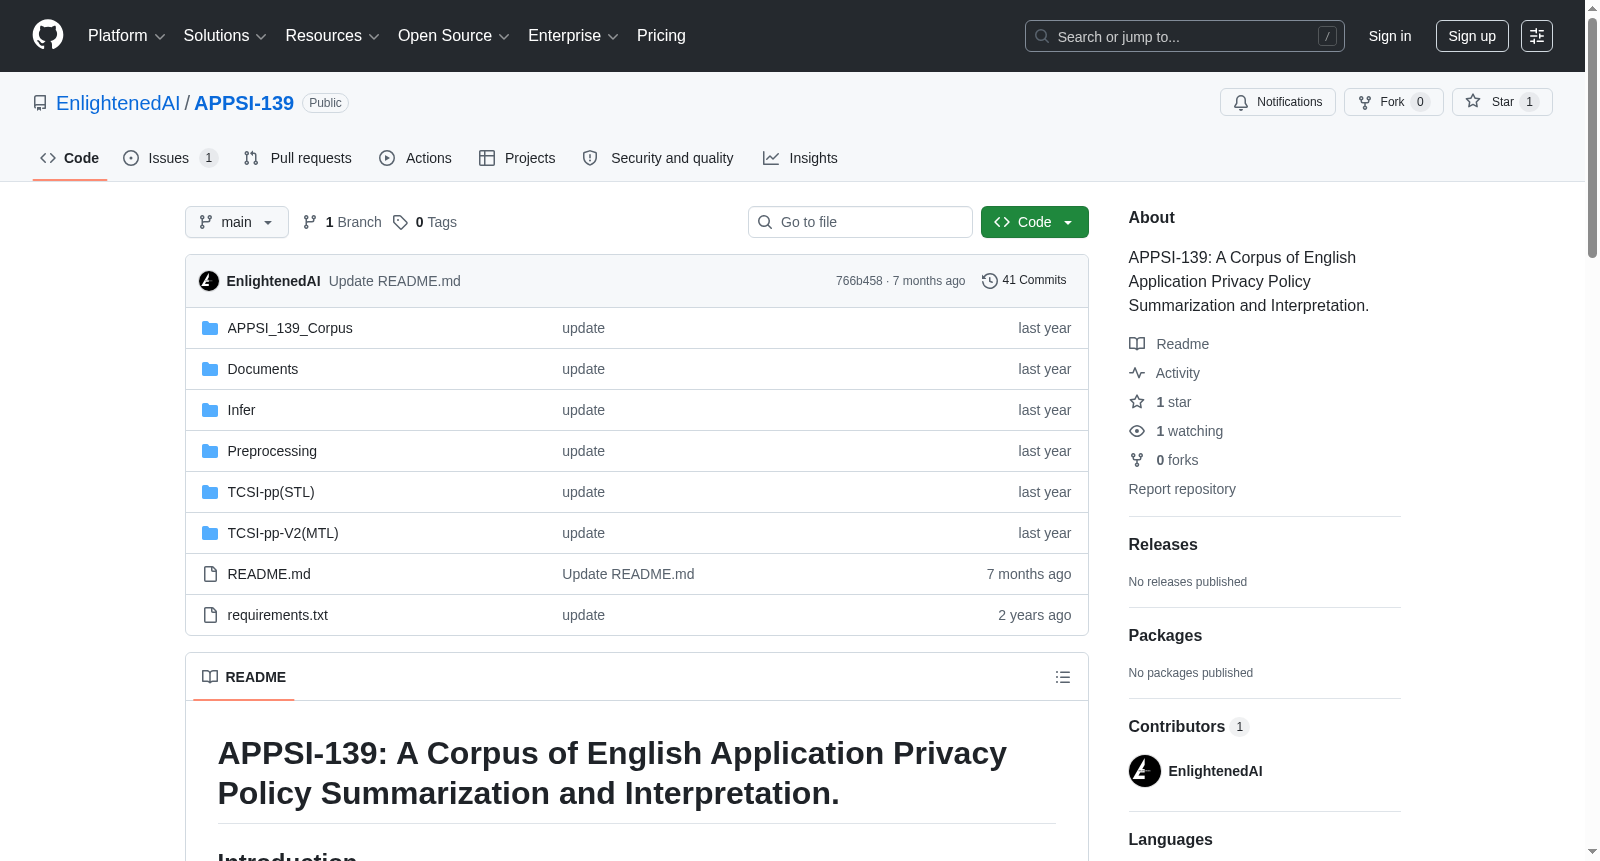The height and width of the screenshot is (861, 1600).
Task: Click the README.md file icon
Action: point(210,574)
